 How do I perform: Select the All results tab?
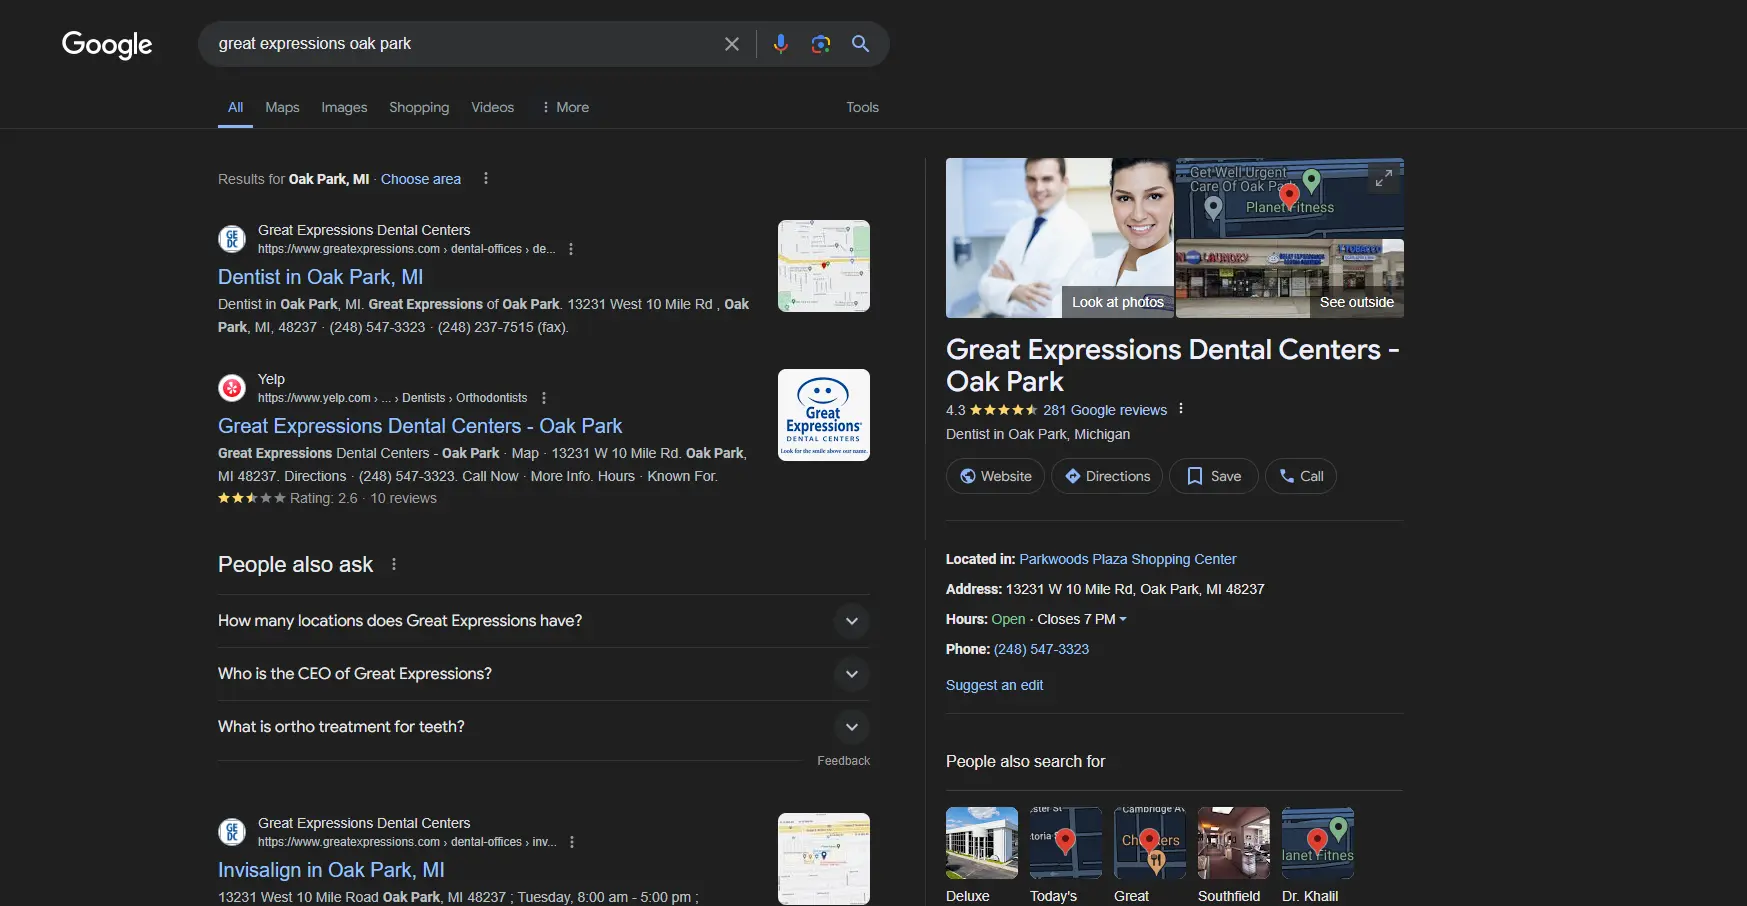click(x=235, y=107)
